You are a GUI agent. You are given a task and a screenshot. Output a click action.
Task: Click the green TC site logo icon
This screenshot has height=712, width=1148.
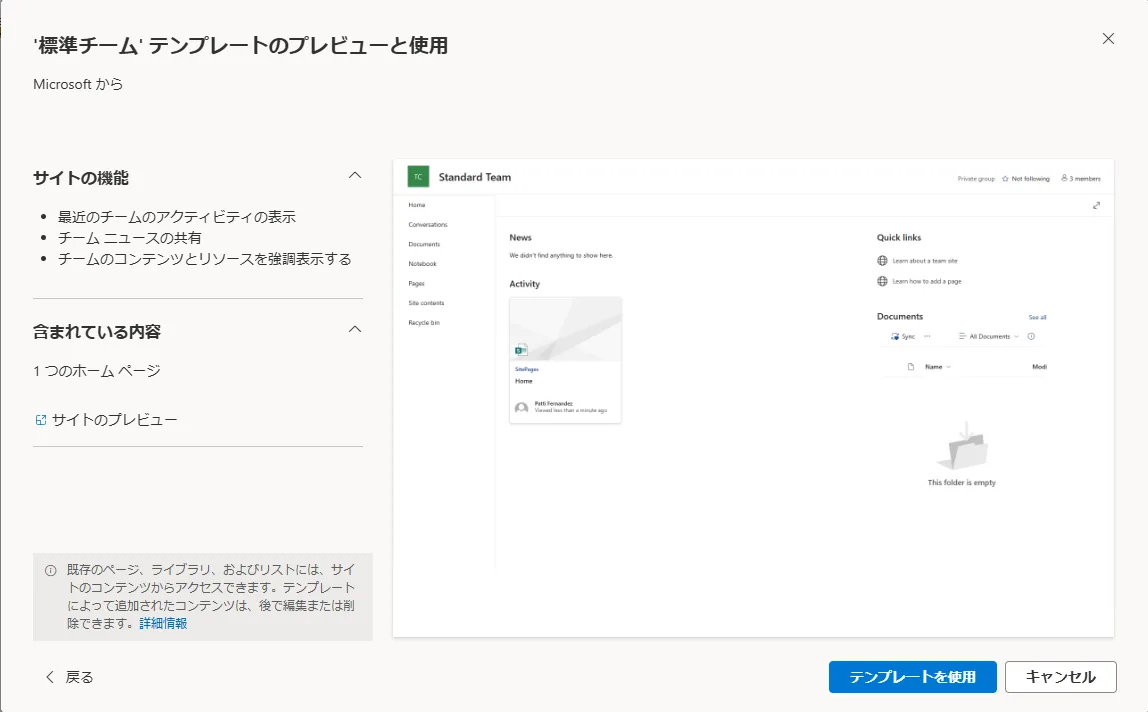[418, 177]
